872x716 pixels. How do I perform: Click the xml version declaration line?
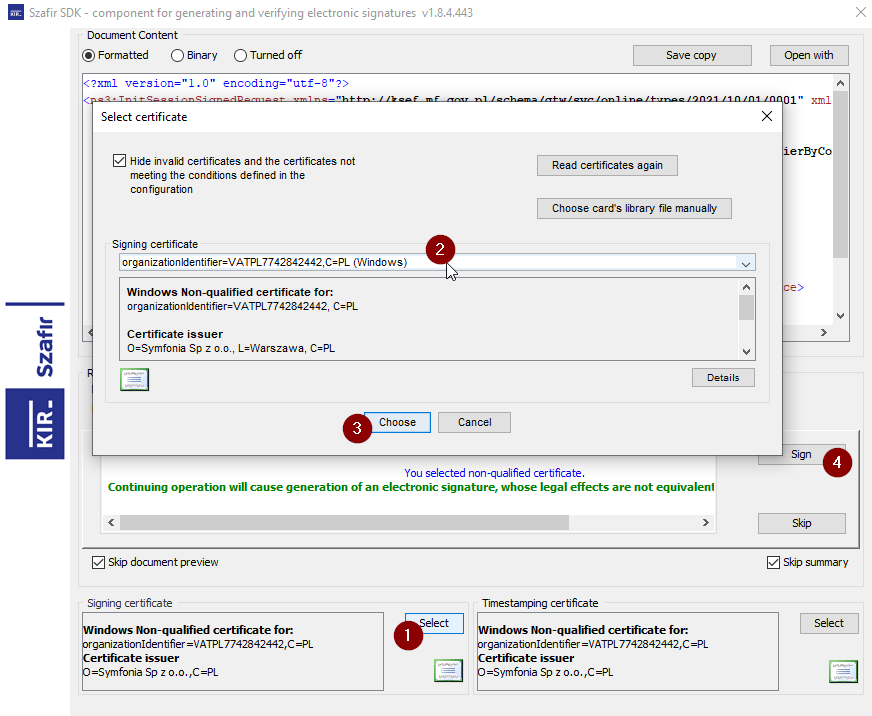tap(216, 83)
